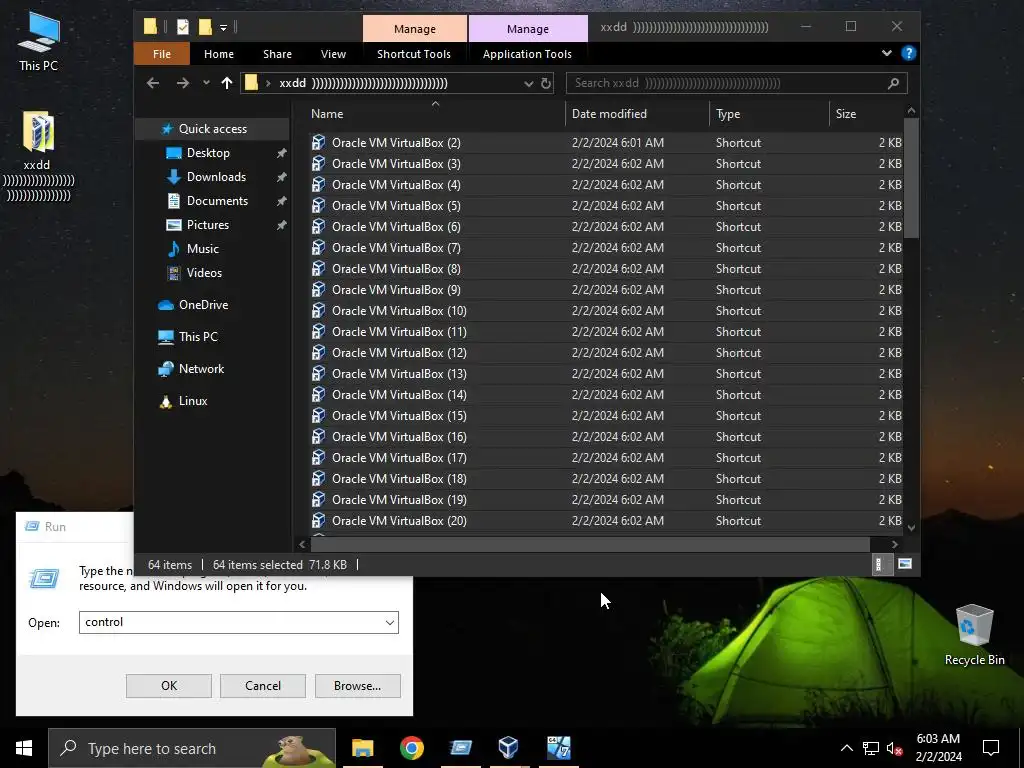Select Oracle VM VirtualBox (20) row
1024x768 pixels.
pyautogui.click(x=606, y=520)
